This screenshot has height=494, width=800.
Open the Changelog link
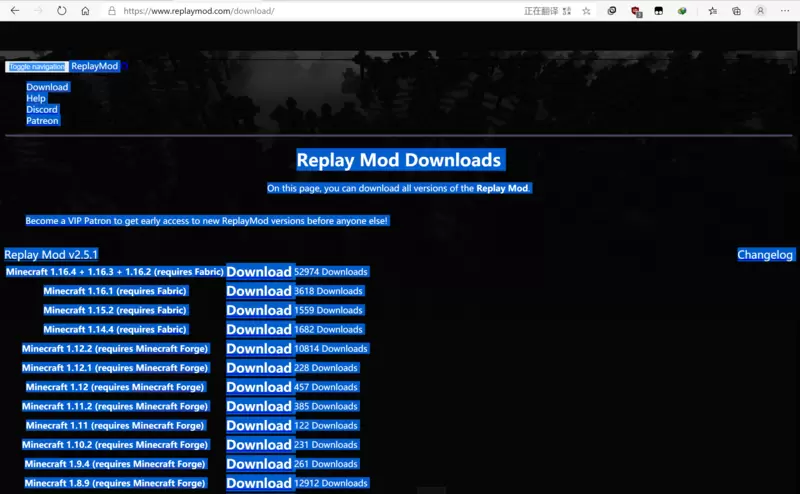click(765, 255)
